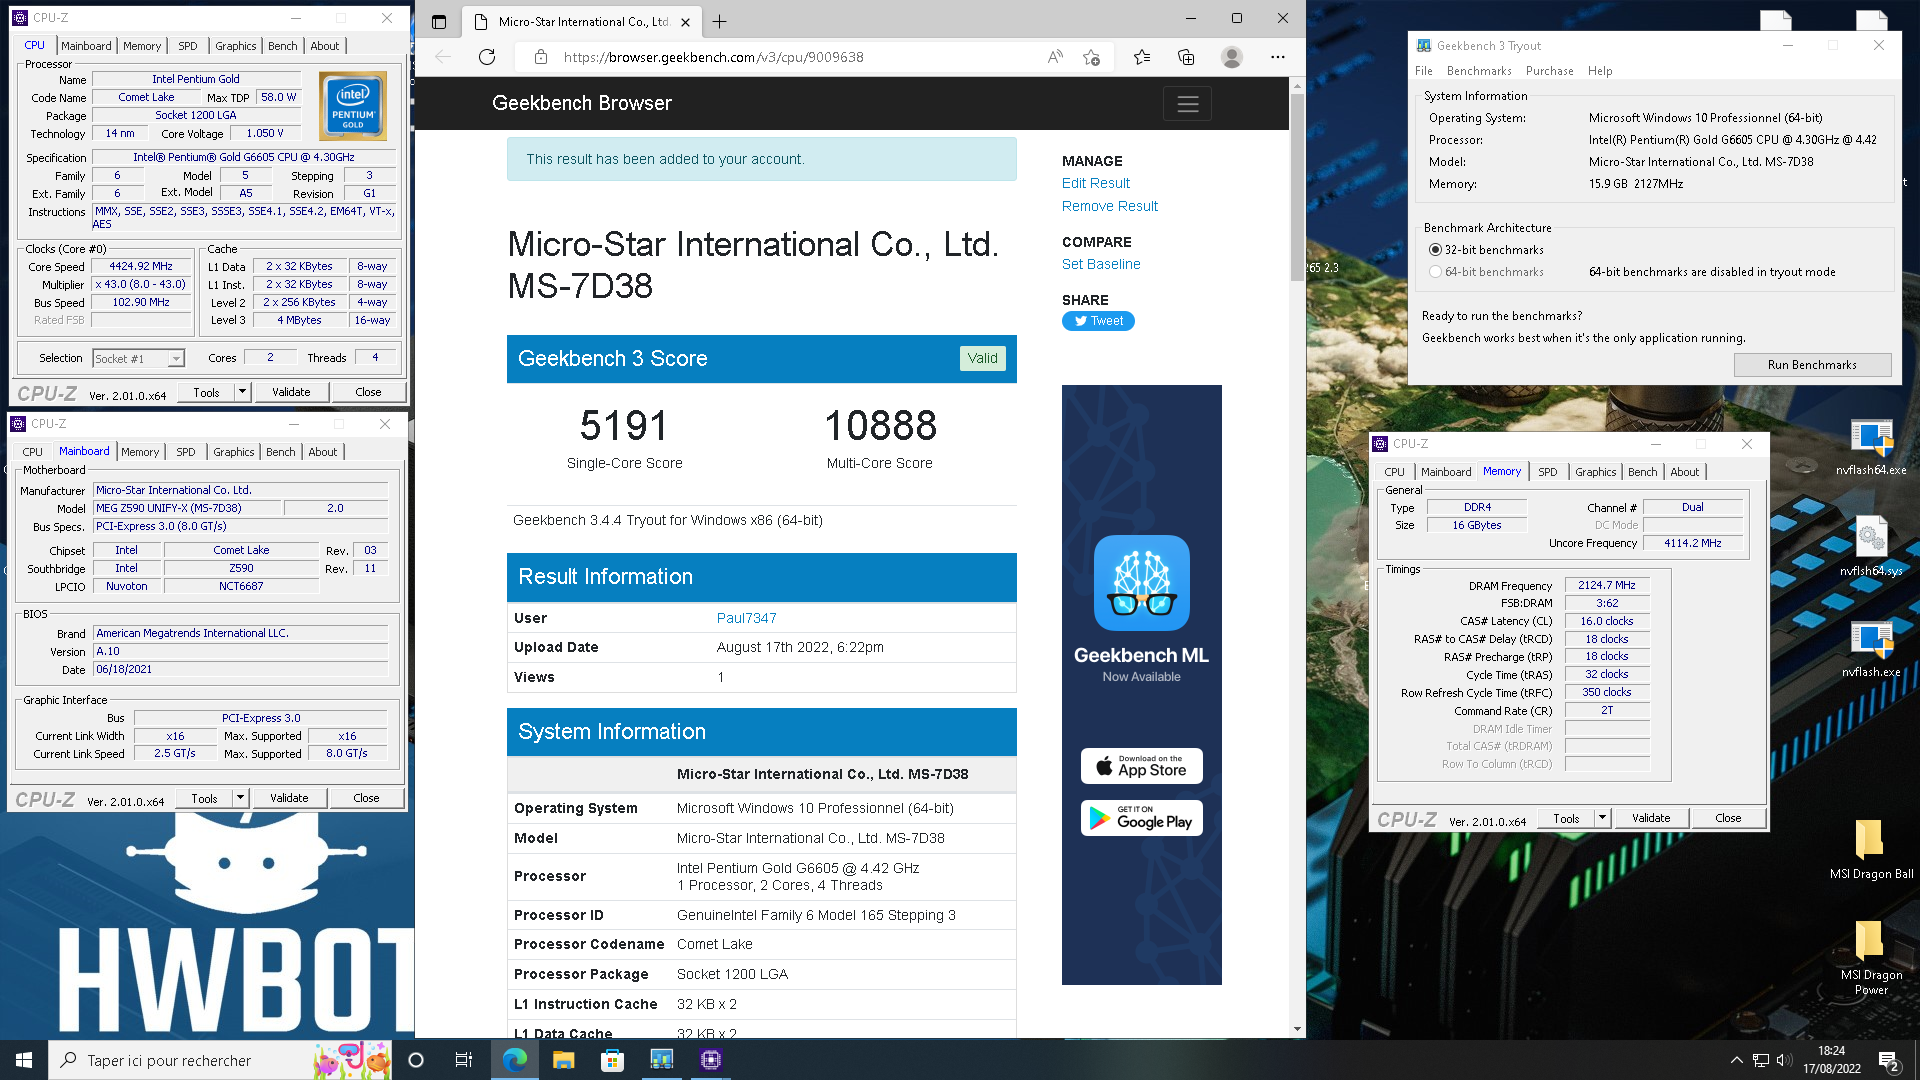Open Socket #1 selection dropdown in CPU-Z
This screenshot has height=1080, width=1920.
[139, 358]
